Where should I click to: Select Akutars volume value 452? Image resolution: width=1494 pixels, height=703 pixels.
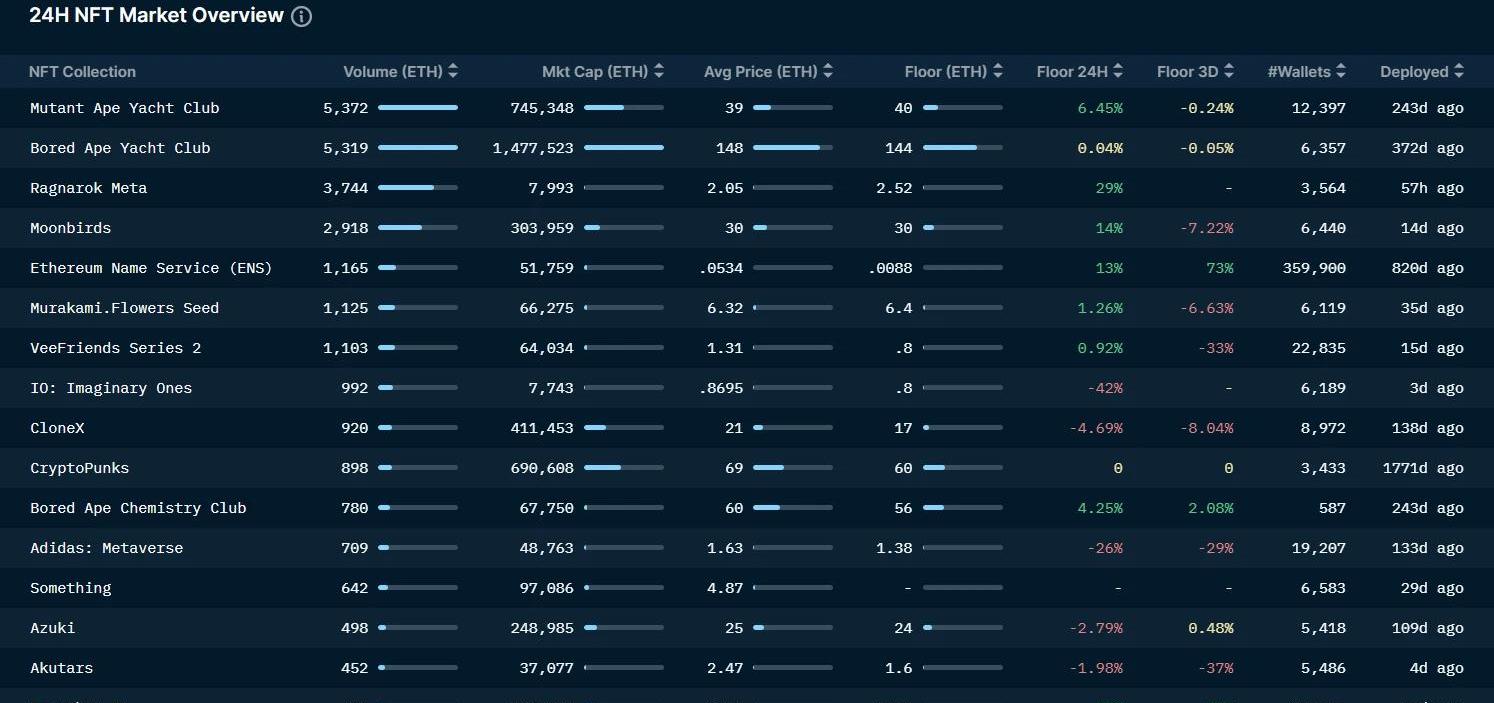point(355,668)
